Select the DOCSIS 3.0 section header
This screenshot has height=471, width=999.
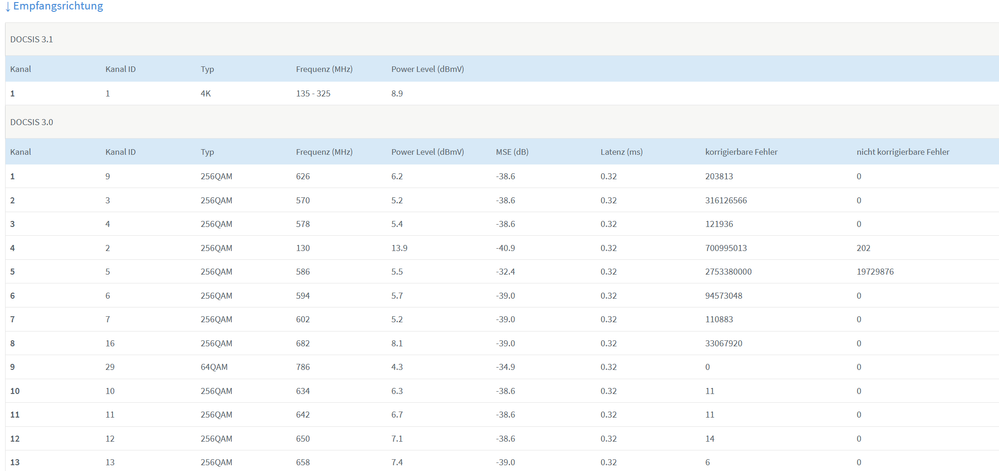[x=31, y=122]
